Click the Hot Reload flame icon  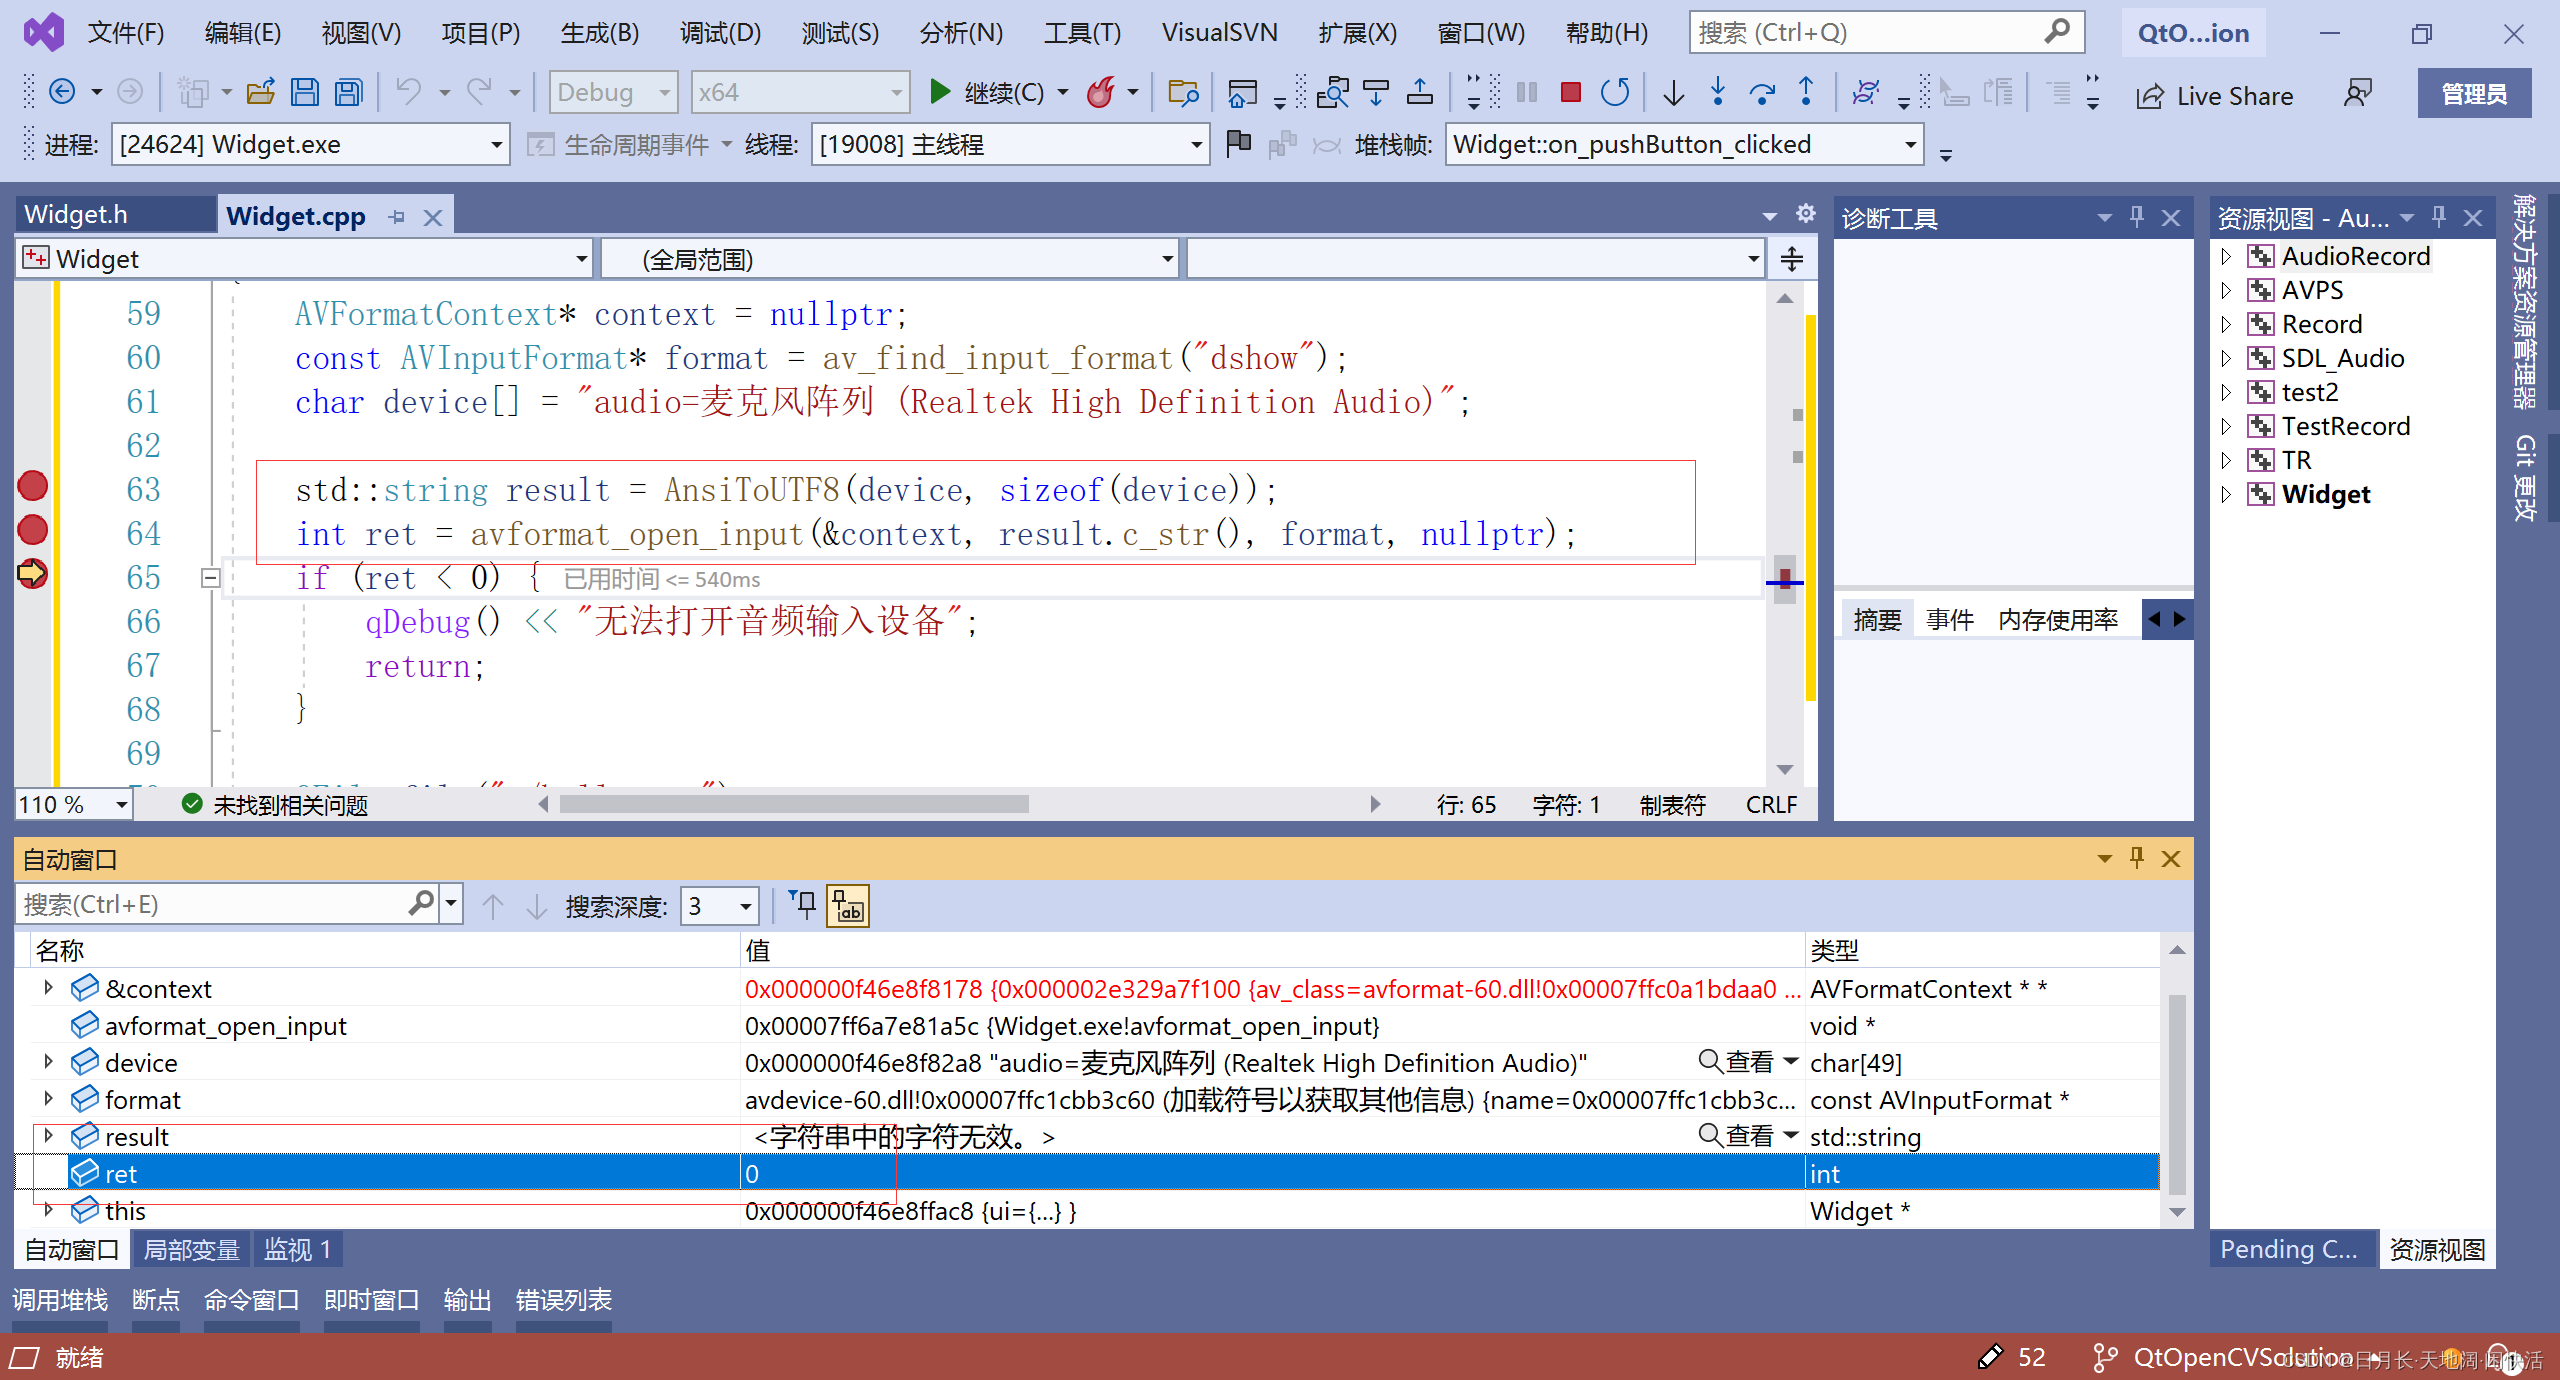tap(1101, 93)
